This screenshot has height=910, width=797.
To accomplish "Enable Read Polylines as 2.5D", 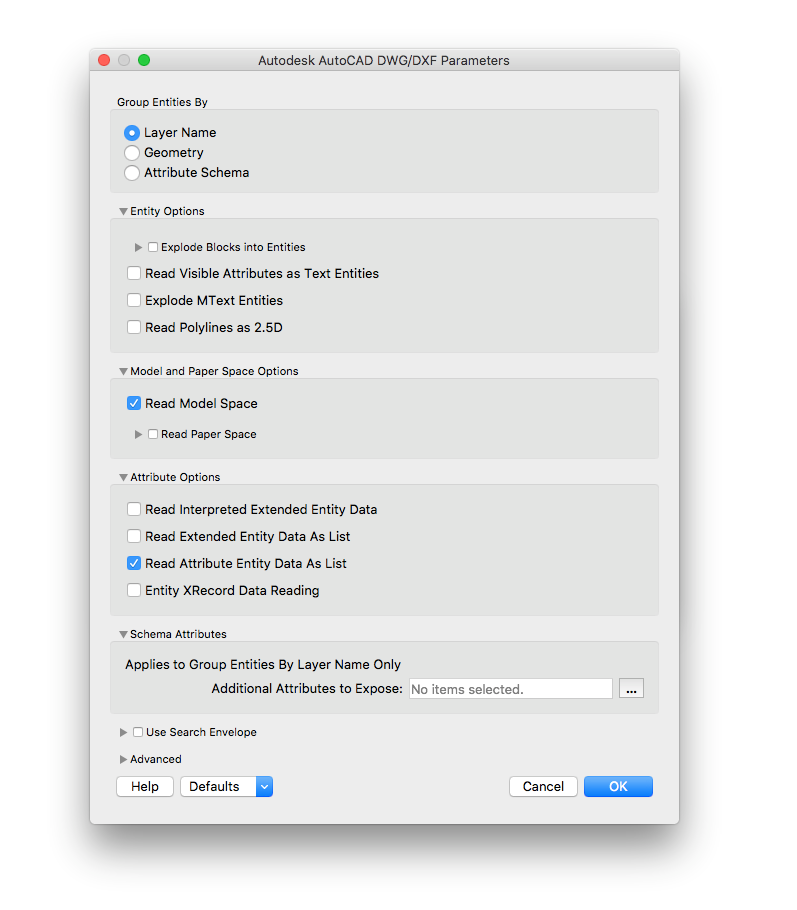I will (134, 327).
